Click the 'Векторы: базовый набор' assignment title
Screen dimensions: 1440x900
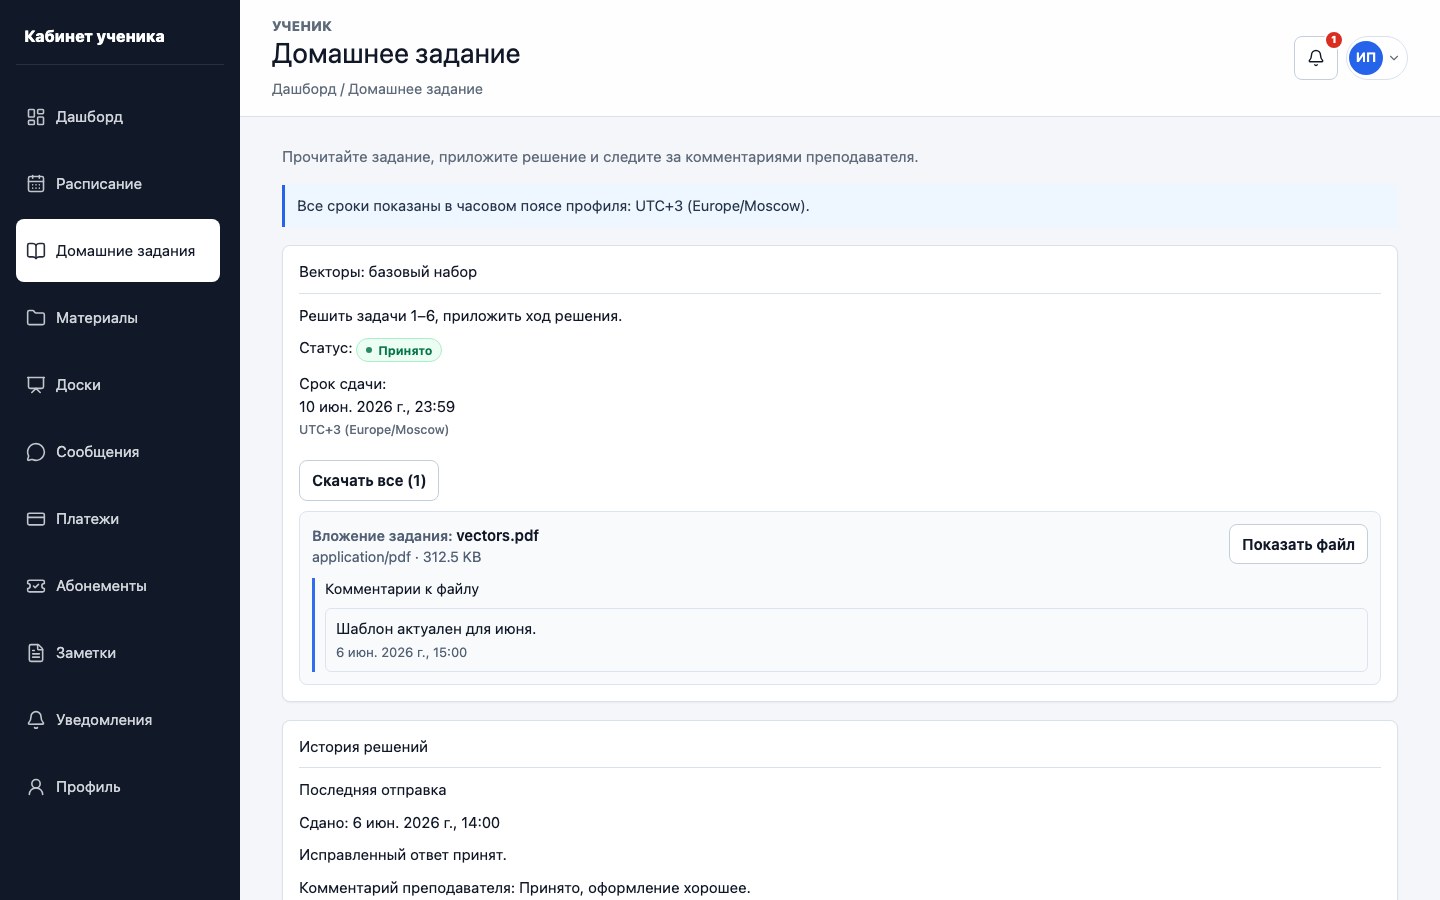coord(388,272)
